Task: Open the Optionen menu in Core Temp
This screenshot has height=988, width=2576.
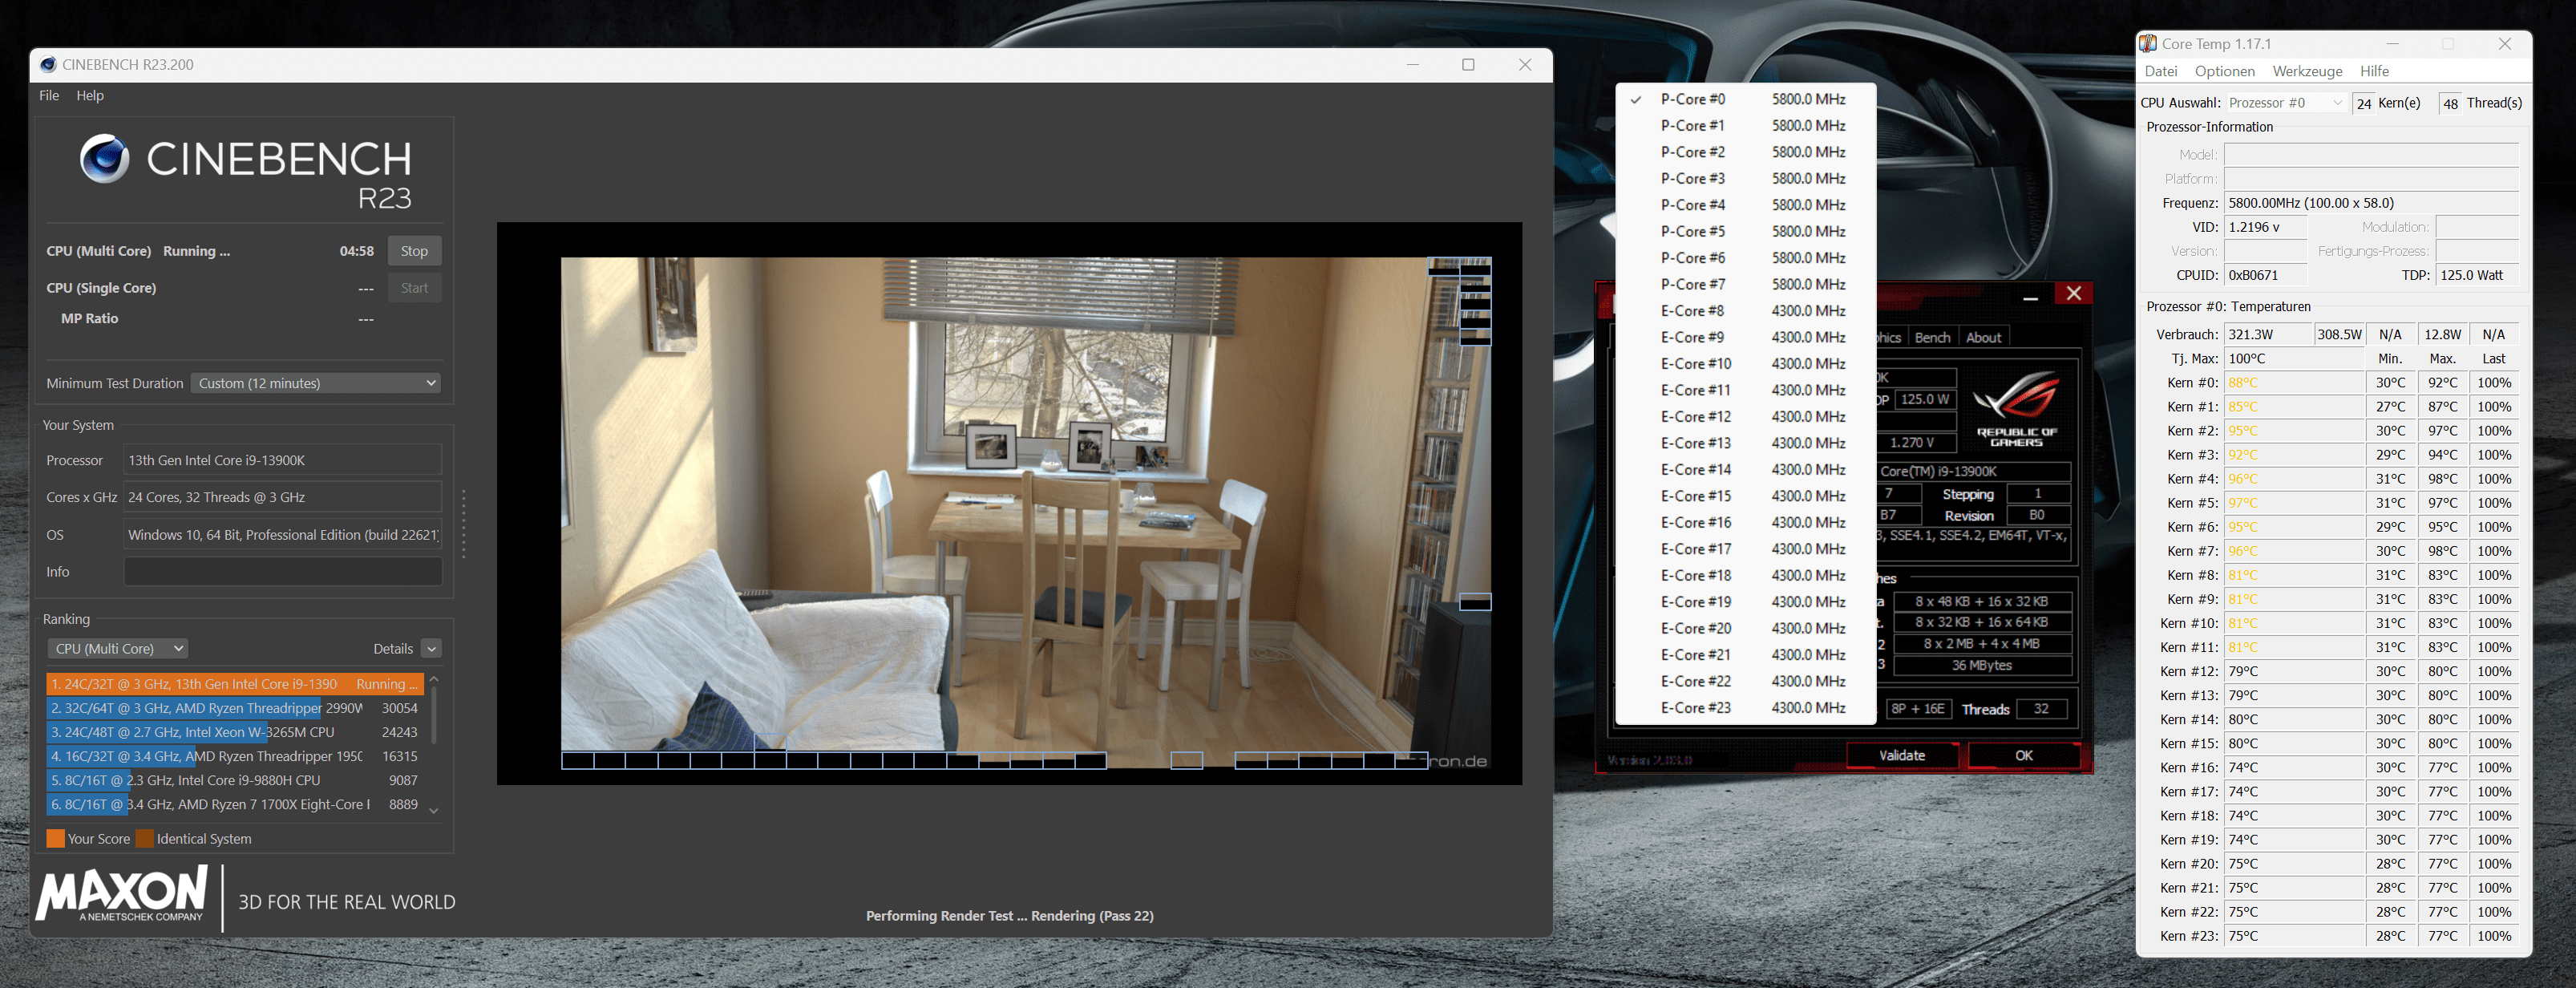Action: (2224, 71)
